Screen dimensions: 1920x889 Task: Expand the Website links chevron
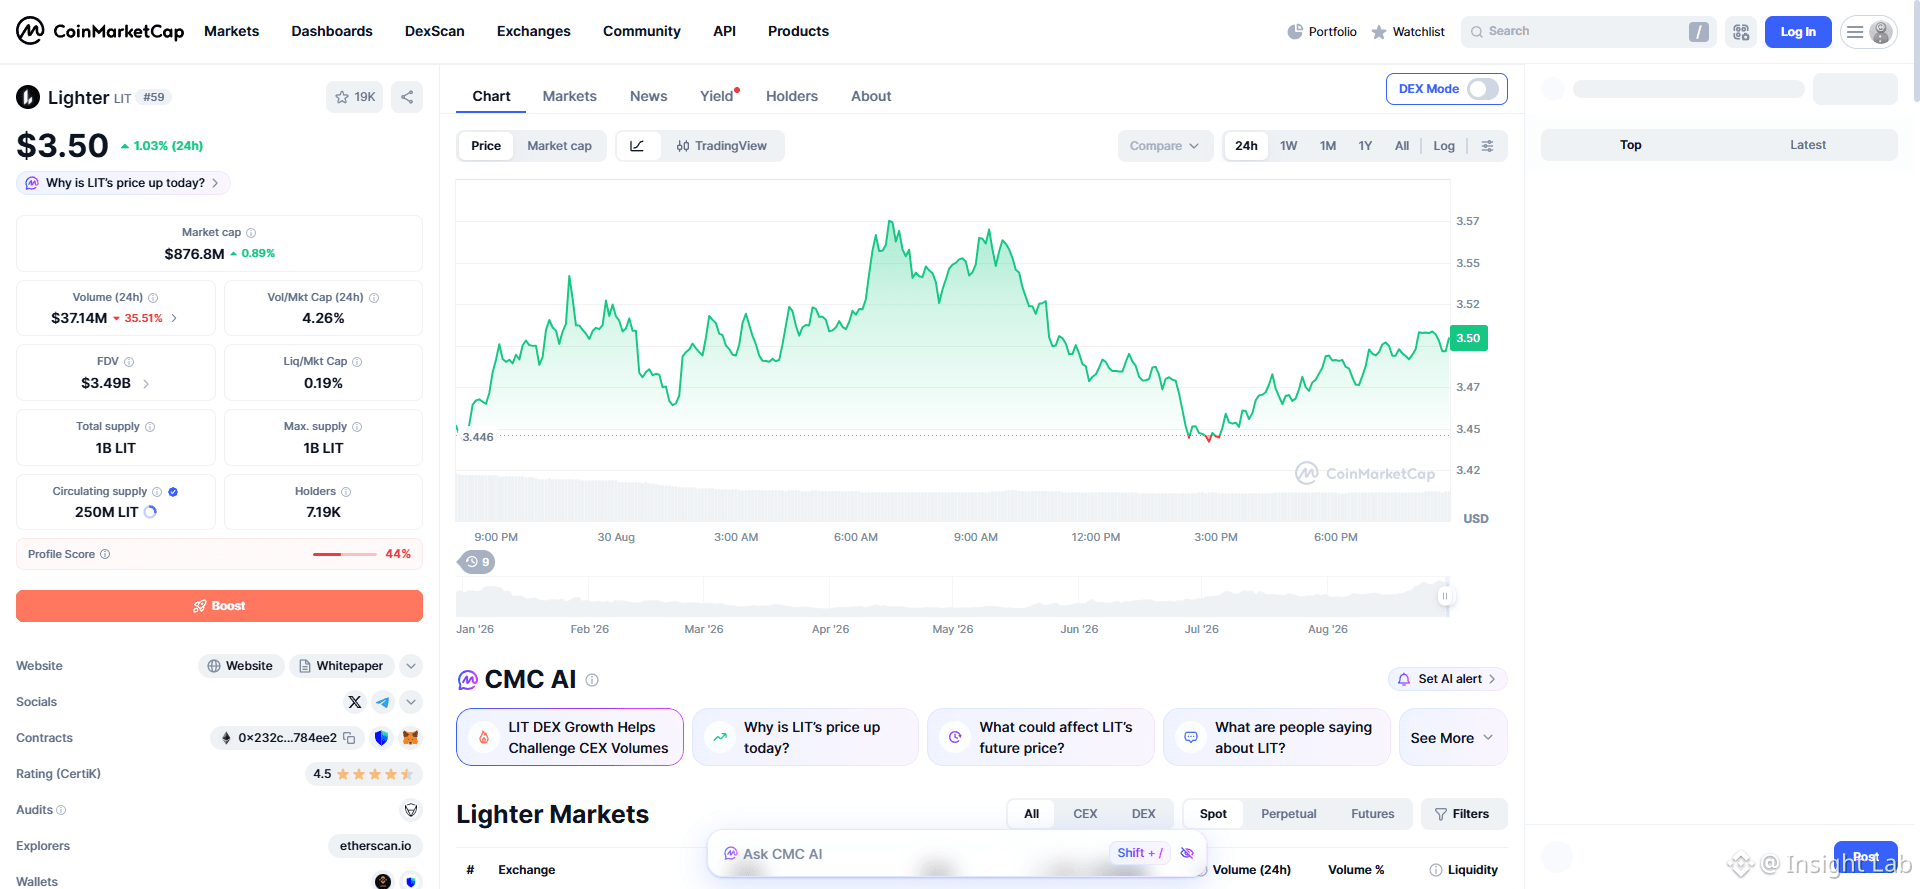tap(411, 666)
